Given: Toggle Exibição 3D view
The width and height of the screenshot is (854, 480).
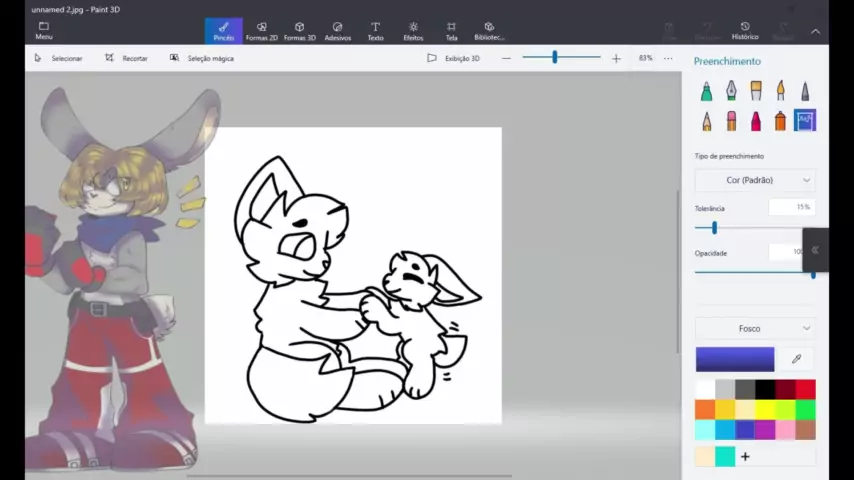Looking at the screenshot, I should tap(454, 58).
